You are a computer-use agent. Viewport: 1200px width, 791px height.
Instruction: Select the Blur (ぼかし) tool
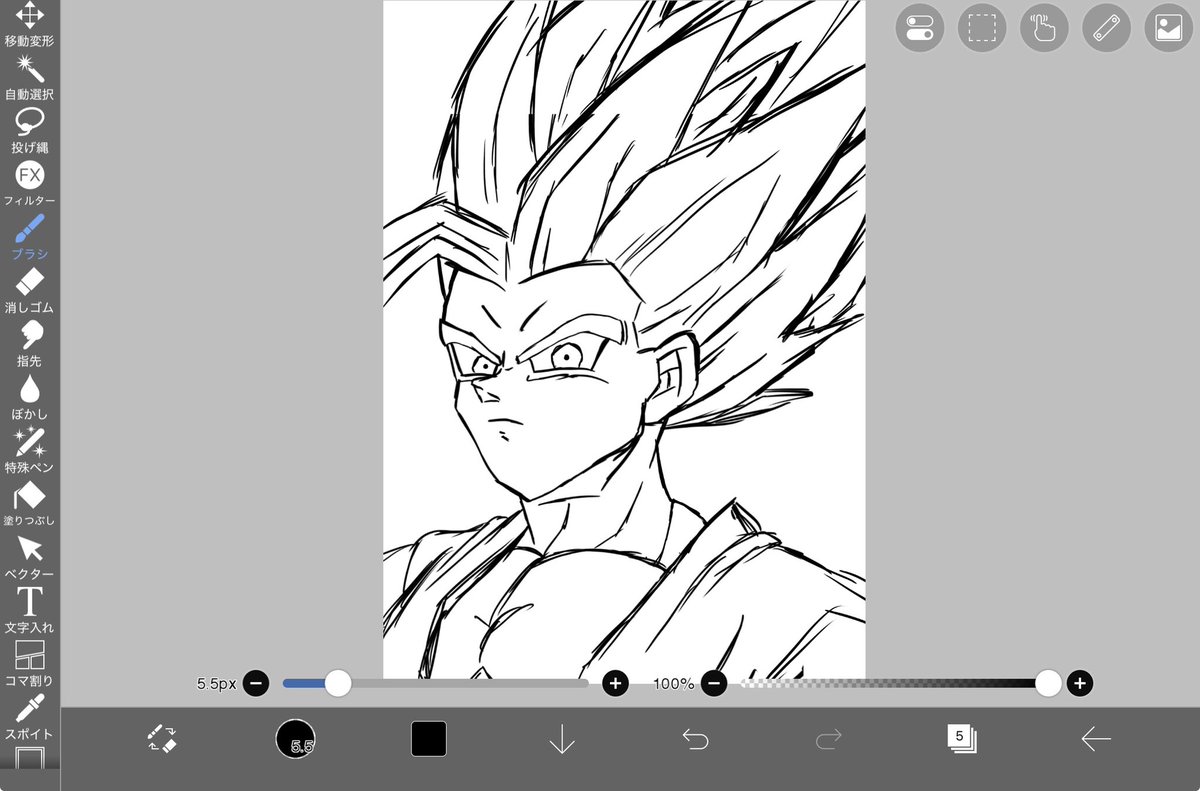tap(30, 398)
